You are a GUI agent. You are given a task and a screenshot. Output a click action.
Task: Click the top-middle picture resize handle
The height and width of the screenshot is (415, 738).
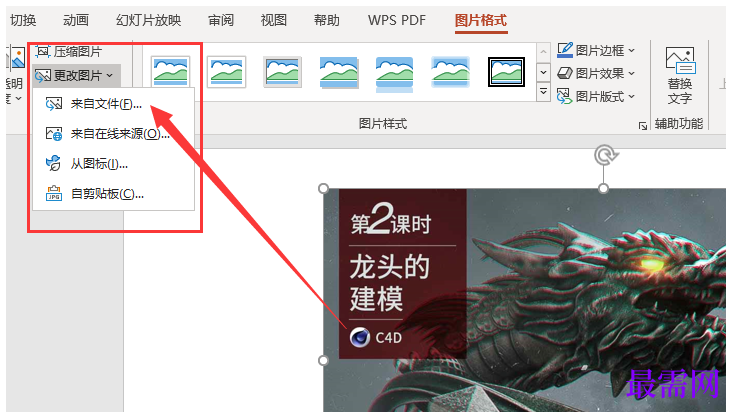pyautogui.click(x=603, y=189)
